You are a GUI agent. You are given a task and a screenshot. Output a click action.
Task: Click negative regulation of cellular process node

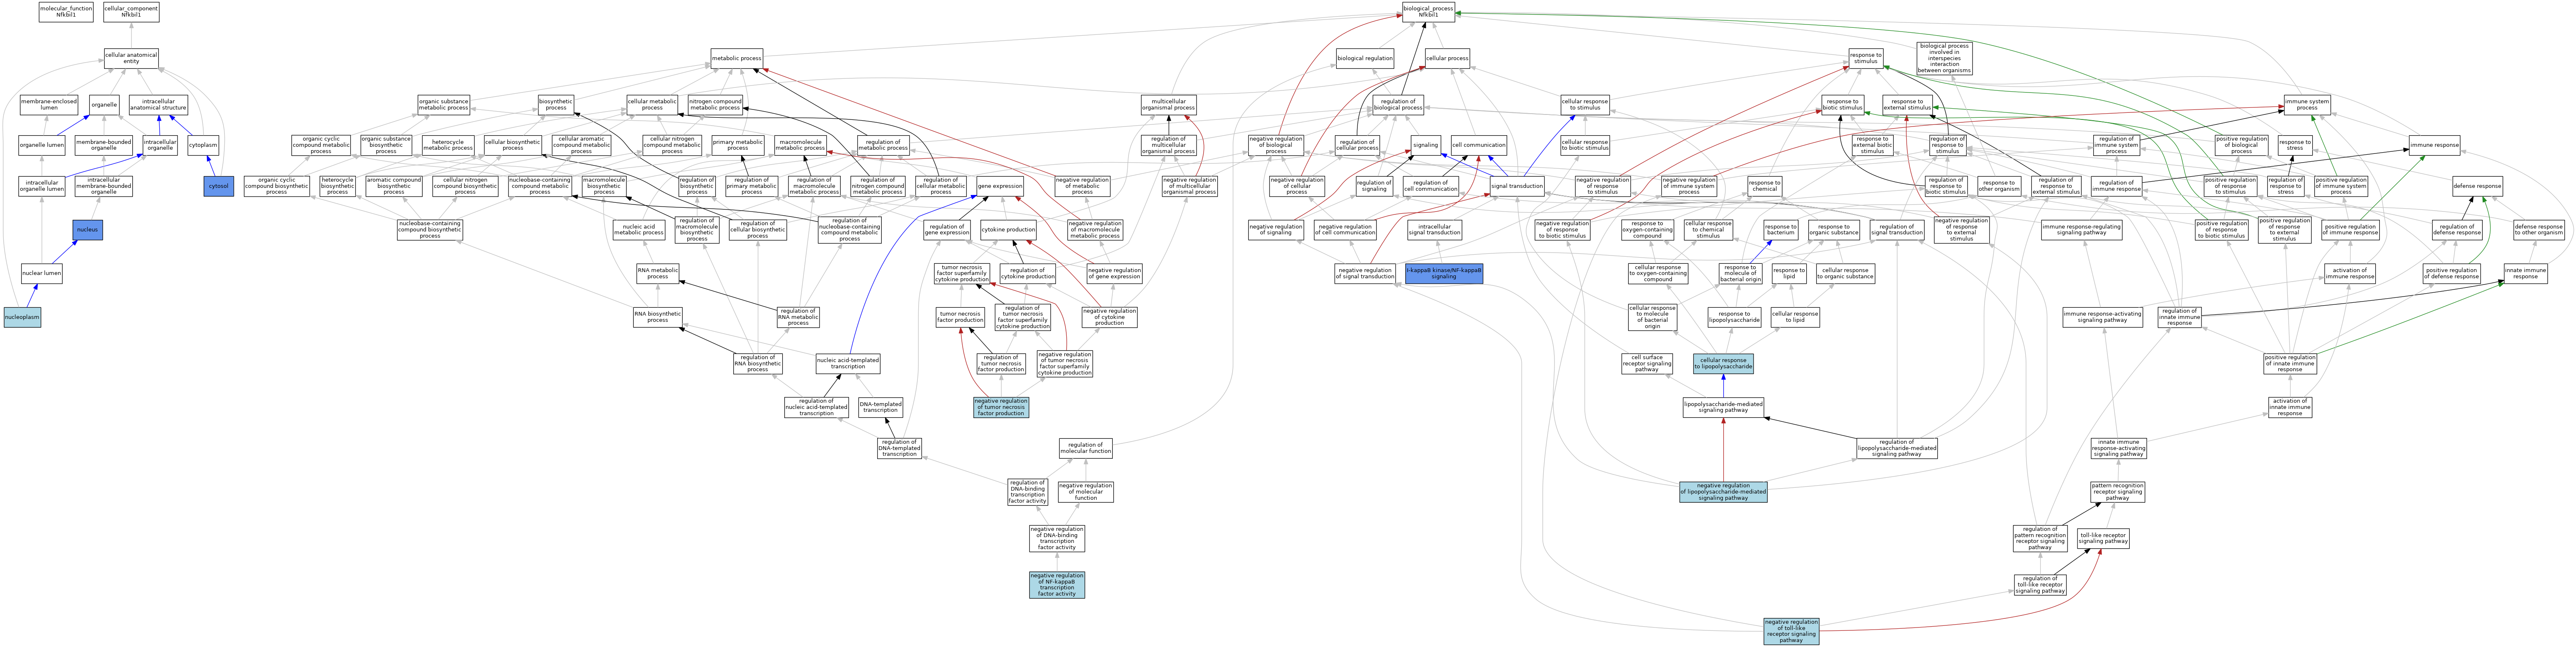click(1297, 186)
